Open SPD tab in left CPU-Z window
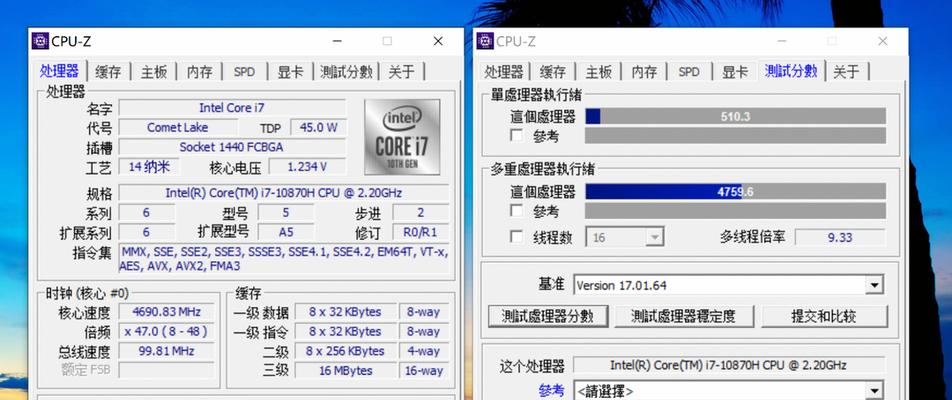Viewport: 952px width, 400px height. coord(244,72)
